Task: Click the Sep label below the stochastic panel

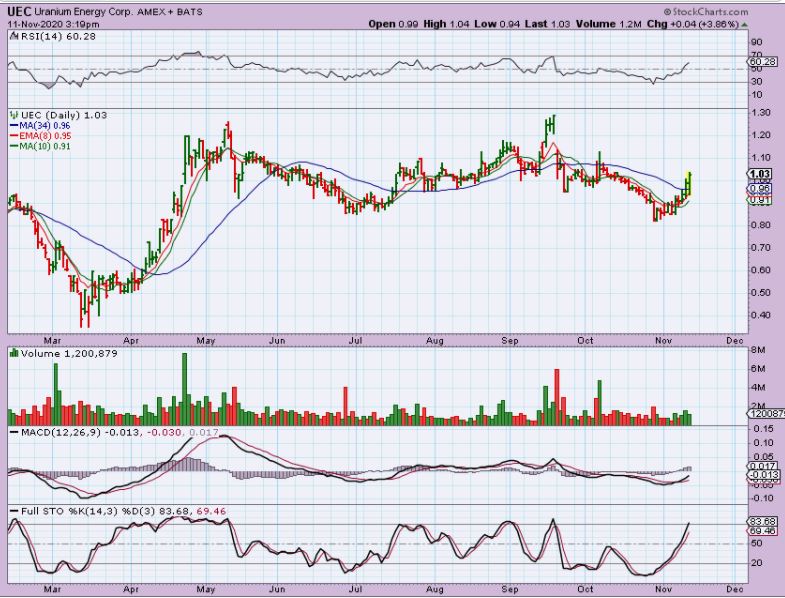Action: [x=510, y=589]
